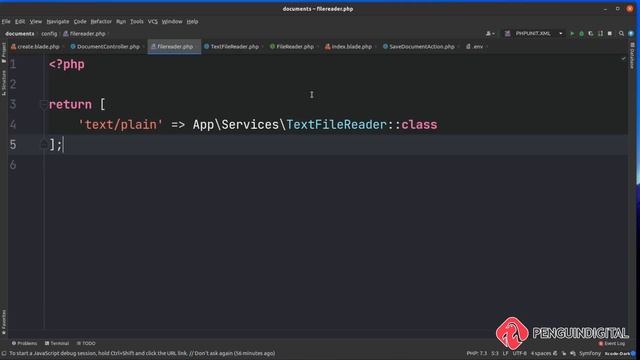Open the Structure tool window
Screen dimensions: 640x360
click(4, 83)
